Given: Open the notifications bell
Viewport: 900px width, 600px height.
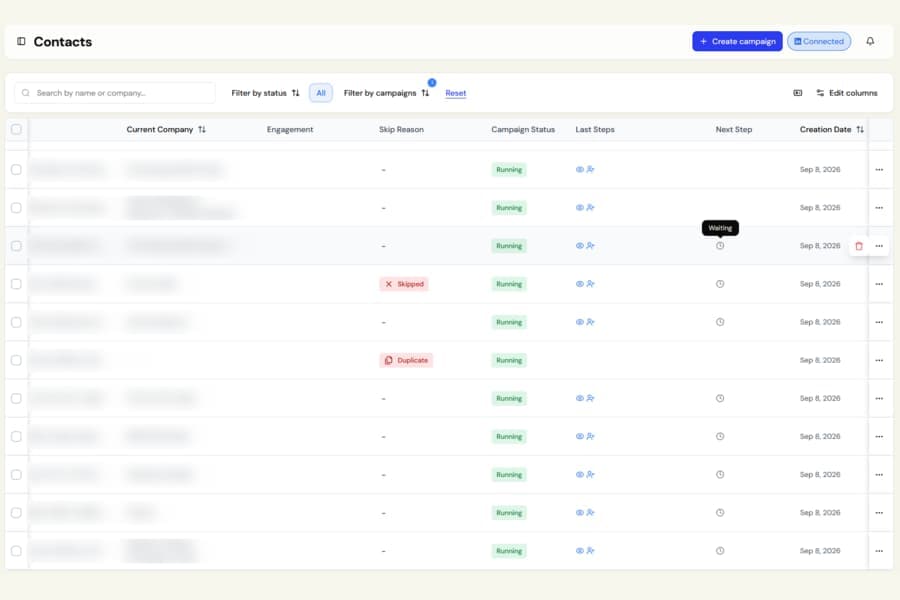Looking at the screenshot, I should tap(870, 41).
